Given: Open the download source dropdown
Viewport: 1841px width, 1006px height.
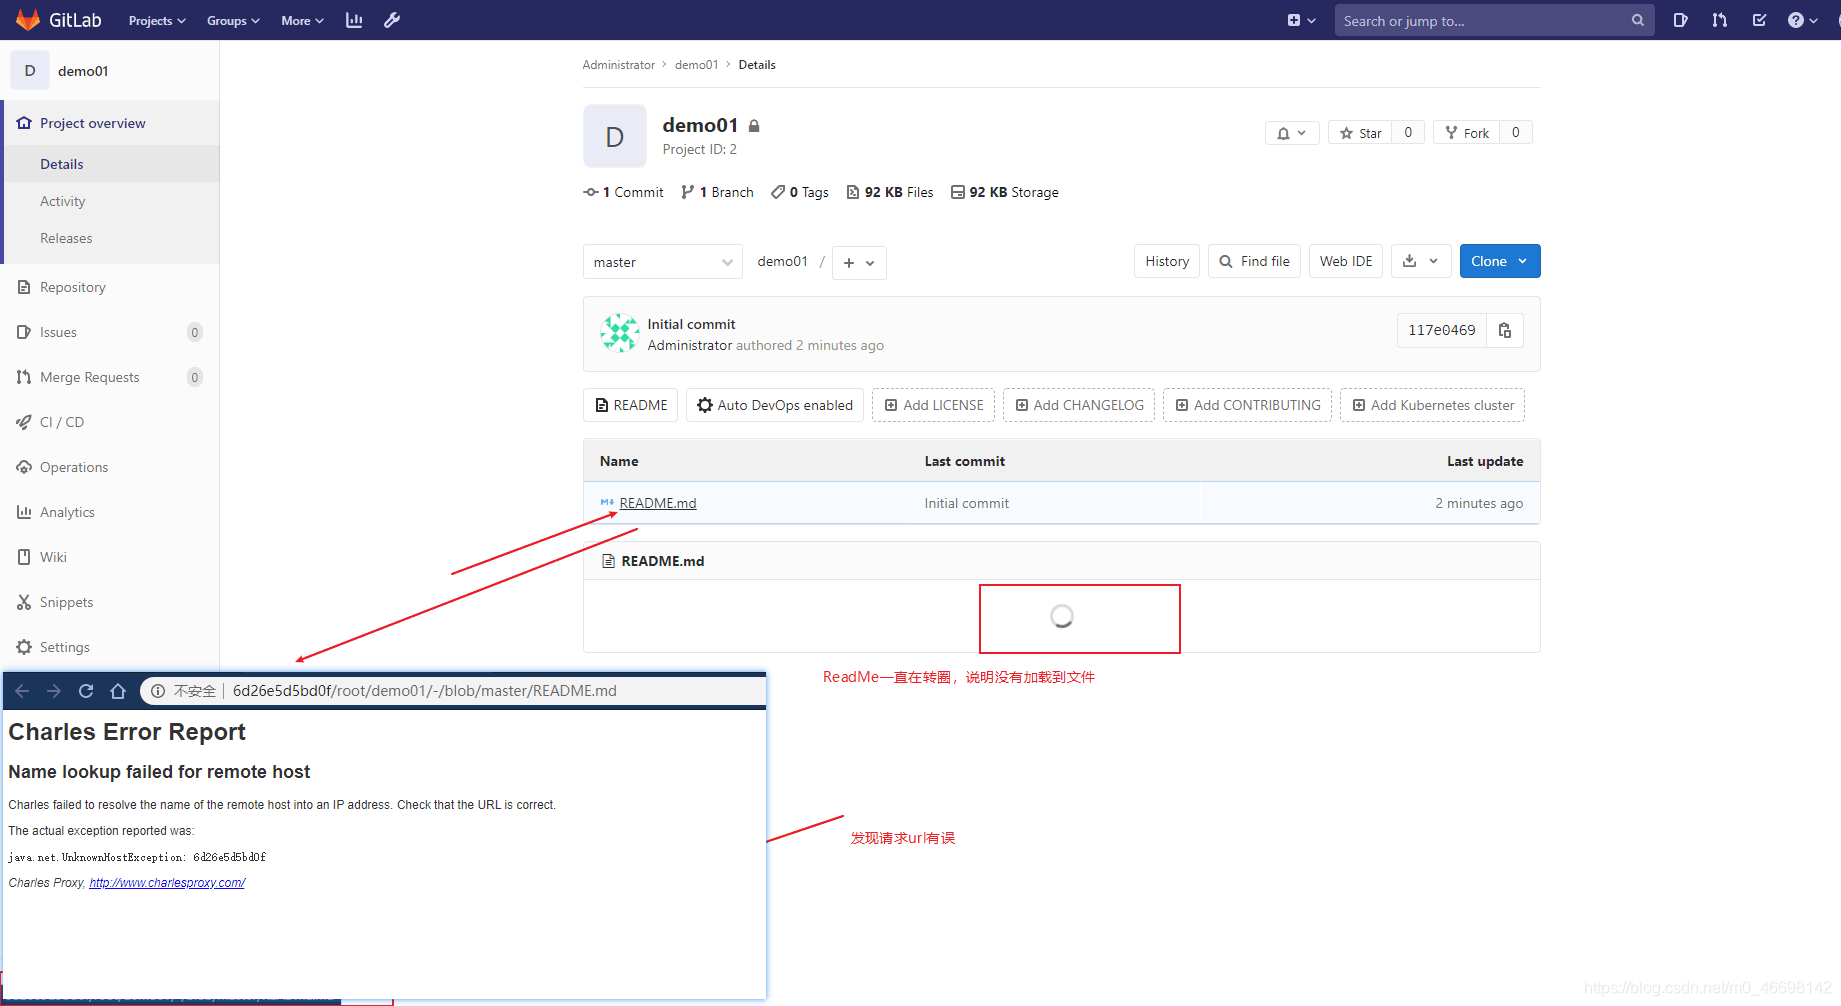Looking at the screenshot, I should tap(1421, 261).
